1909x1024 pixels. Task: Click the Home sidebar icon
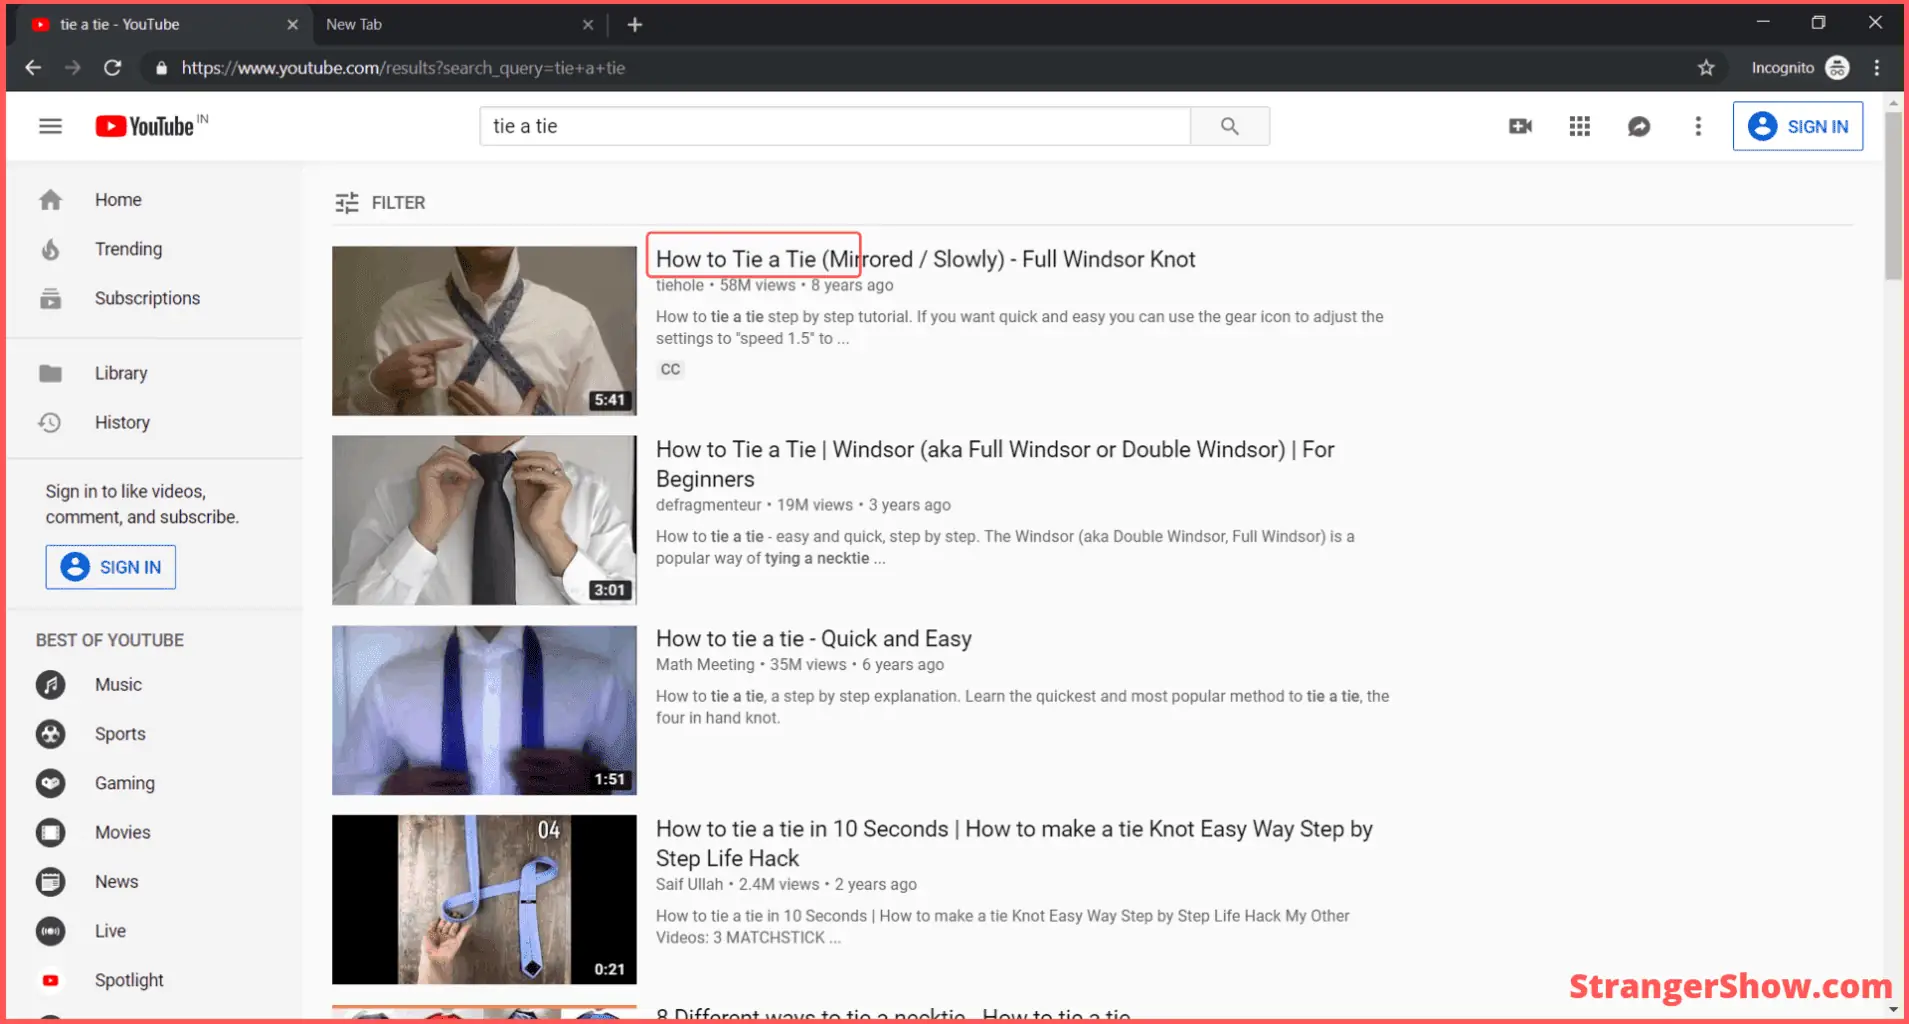pos(50,200)
